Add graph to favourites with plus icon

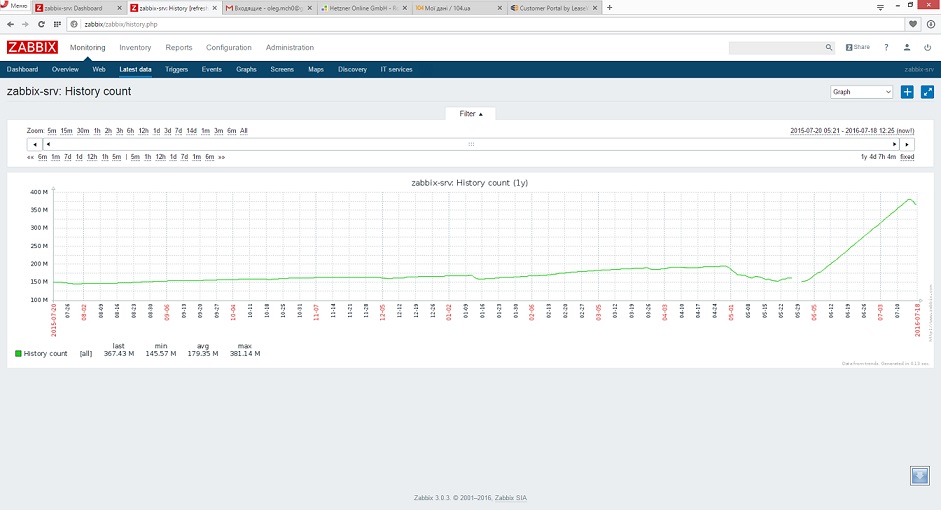pyautogui.click(x=907, y=92)
